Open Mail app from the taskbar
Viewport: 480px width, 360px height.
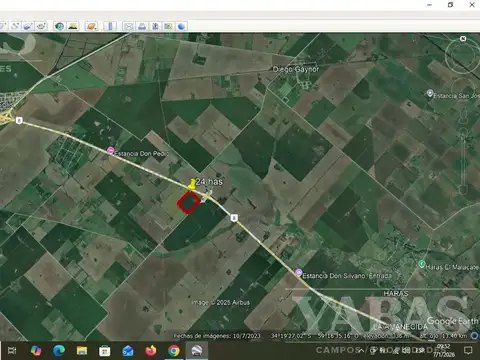click(x=128, y=350)
